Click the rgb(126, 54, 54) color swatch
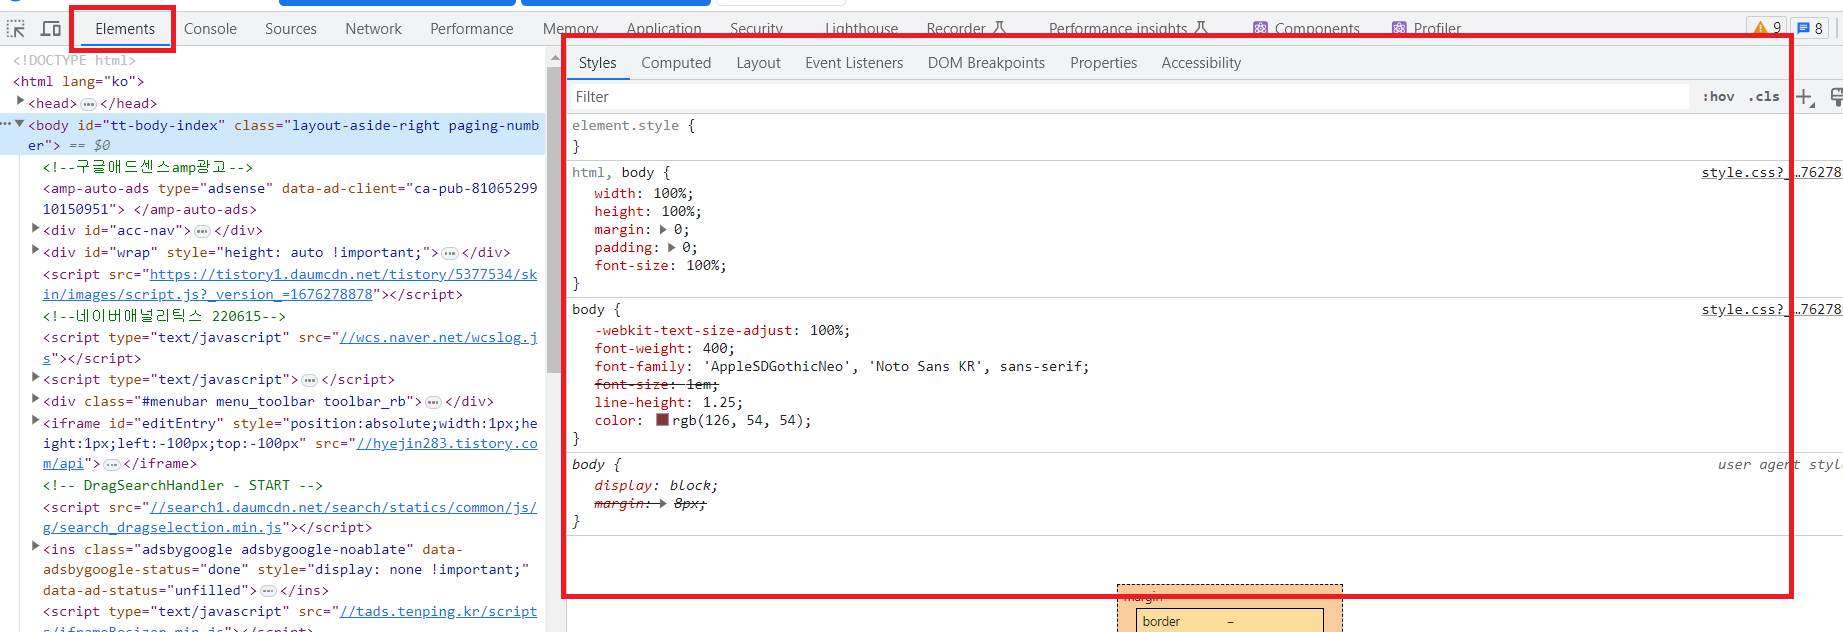 (x=662, y=420)
